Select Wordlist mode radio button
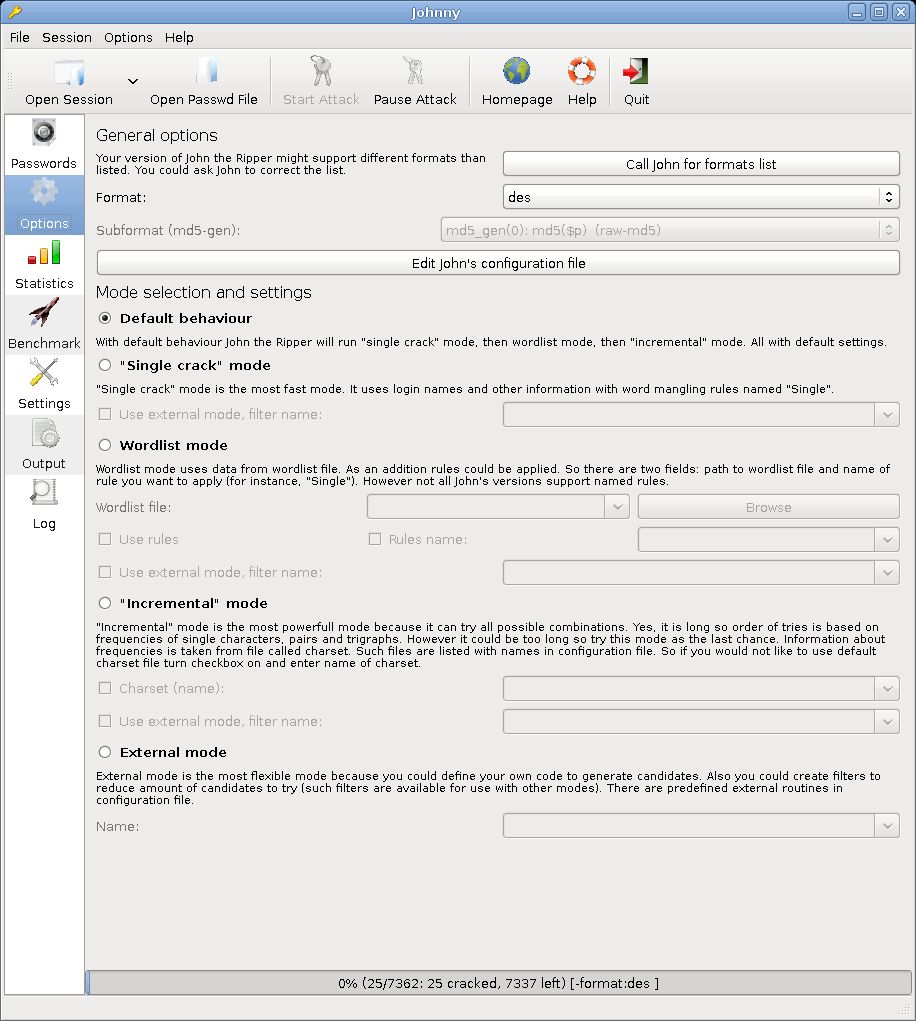Image resolution: width=916 pixels, height=1021 pixels. point(105,445)
